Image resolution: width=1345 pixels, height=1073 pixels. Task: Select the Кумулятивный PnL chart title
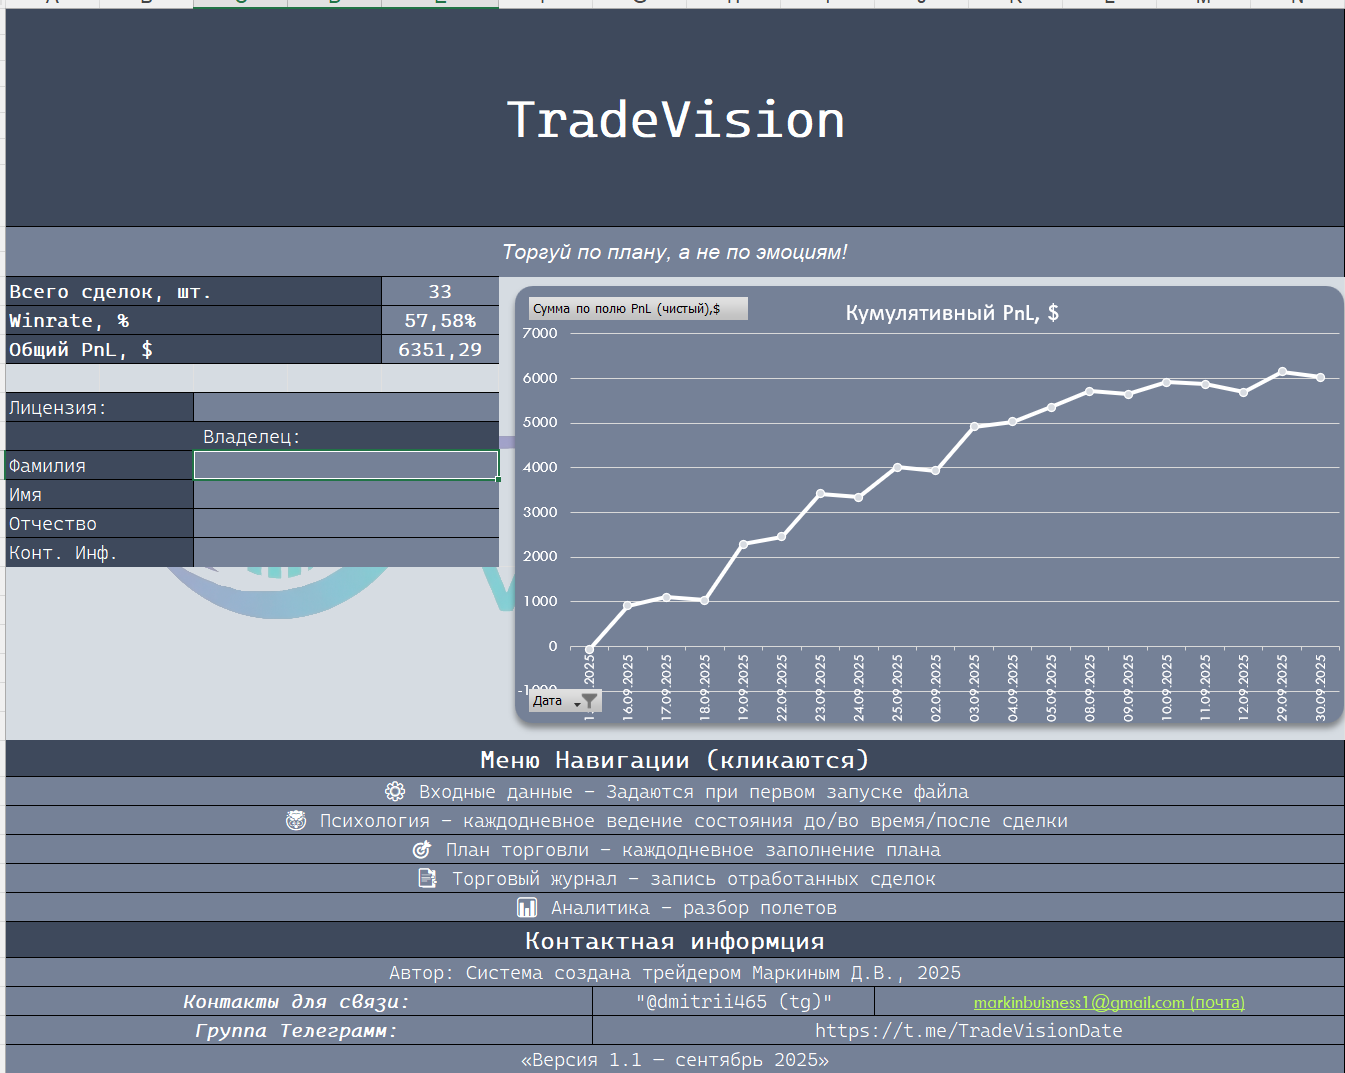click(x=951, y=313)
